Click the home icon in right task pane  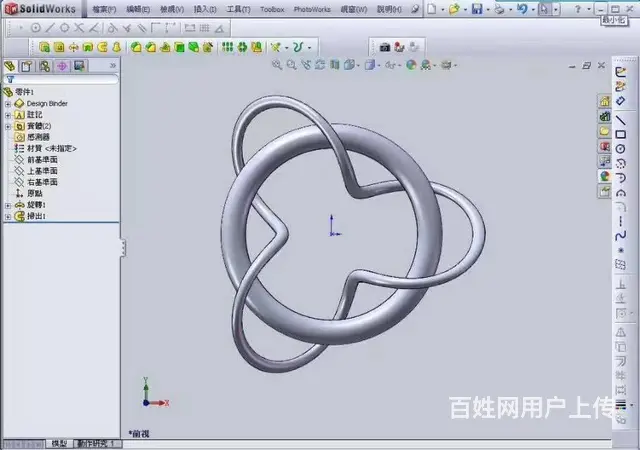[604, 101]
